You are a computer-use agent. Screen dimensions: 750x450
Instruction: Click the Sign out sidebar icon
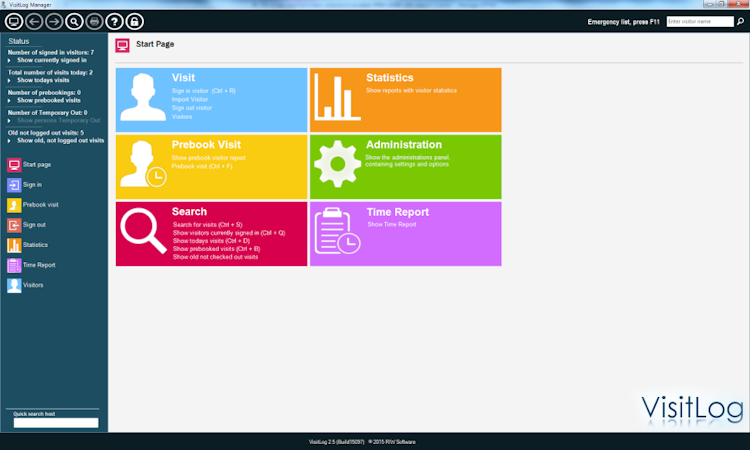tap(14, 225)
